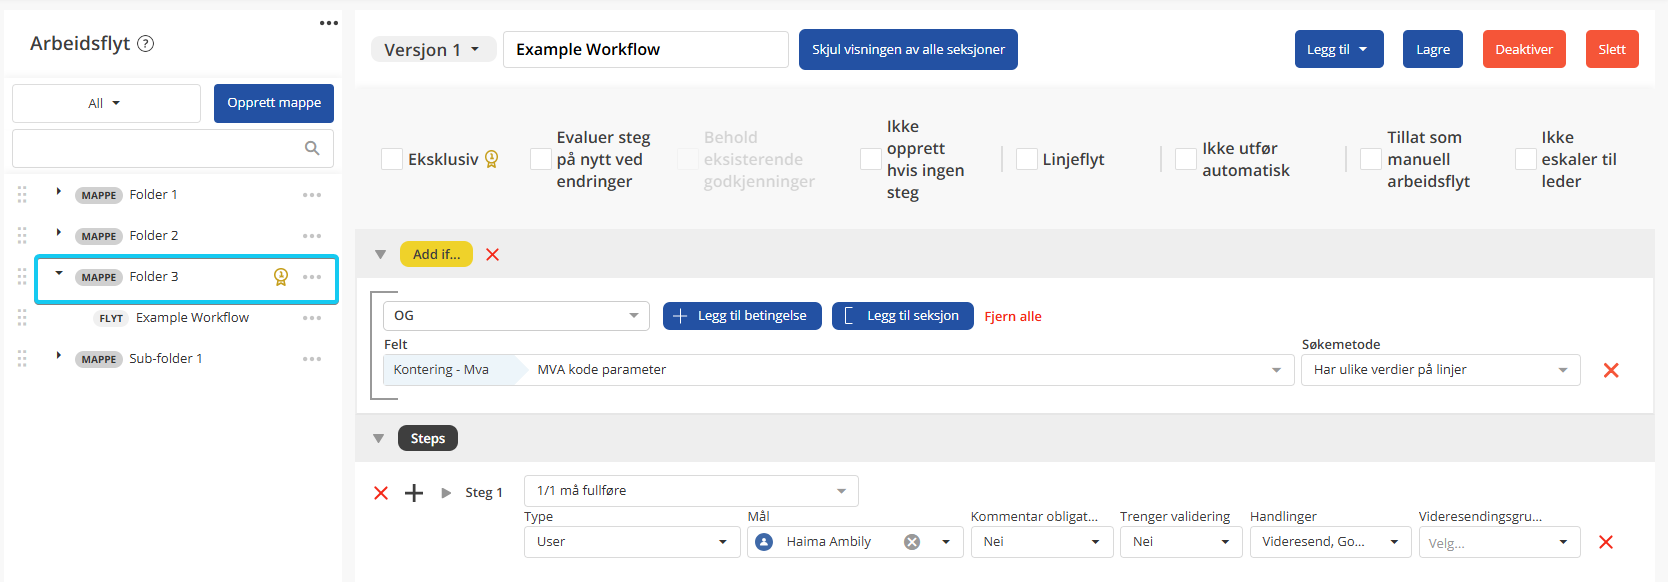
Task: Collapse the Add if section triangle
Action: [380, 255]
